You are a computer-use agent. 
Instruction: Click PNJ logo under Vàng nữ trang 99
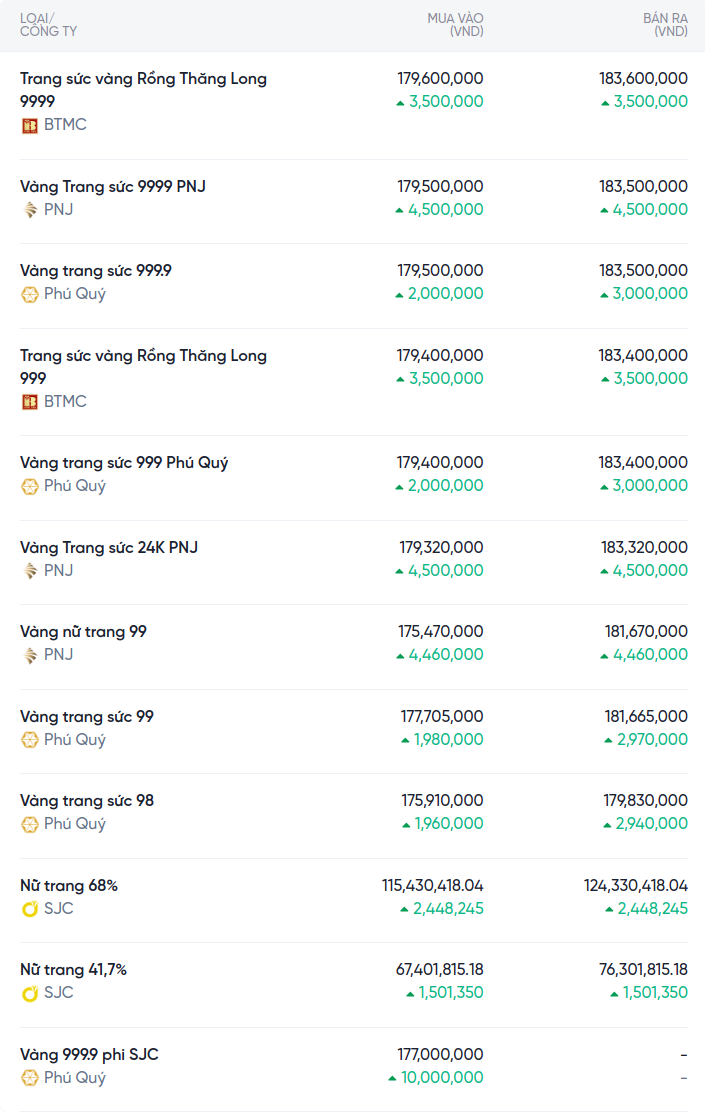(30, 655)
